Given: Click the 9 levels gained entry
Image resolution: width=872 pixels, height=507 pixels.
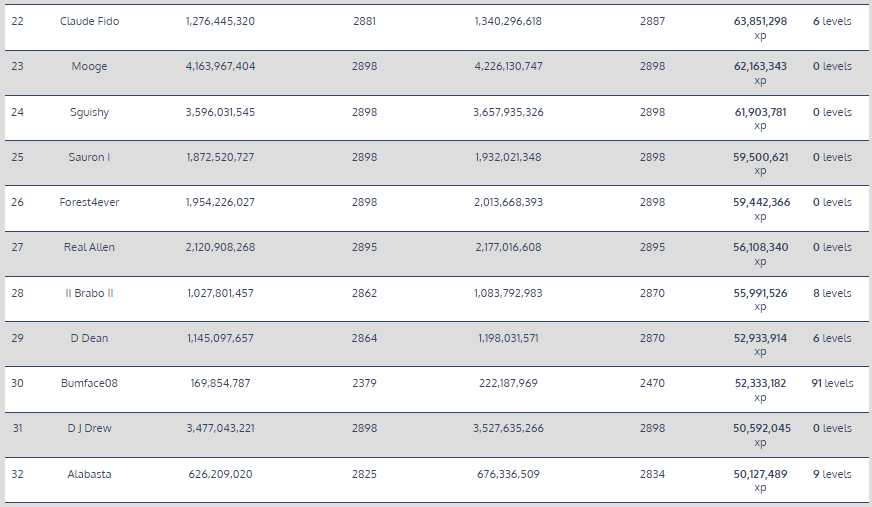Looking at the screenshot, I should point(832,474).
